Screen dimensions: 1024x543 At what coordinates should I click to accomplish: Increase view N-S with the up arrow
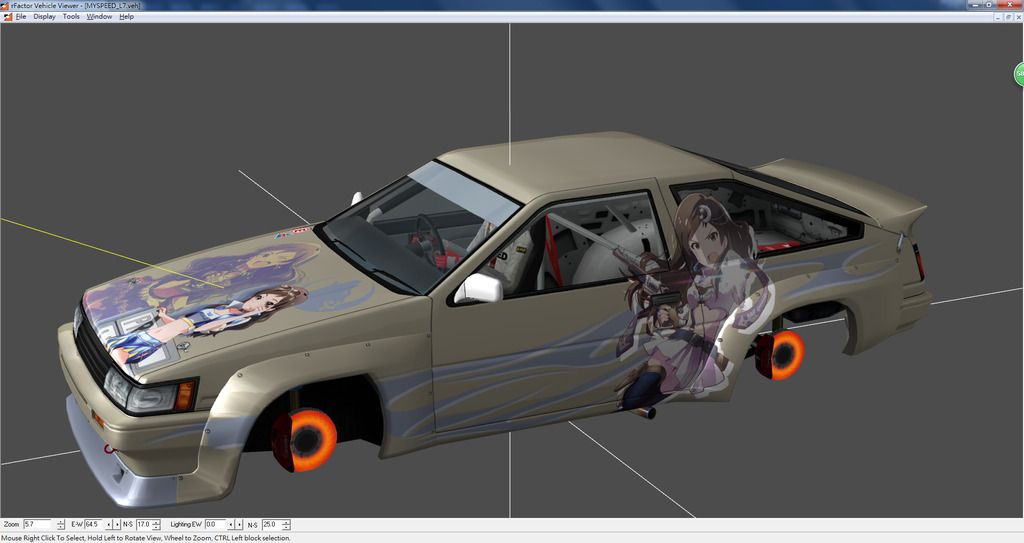coord(156,522)
